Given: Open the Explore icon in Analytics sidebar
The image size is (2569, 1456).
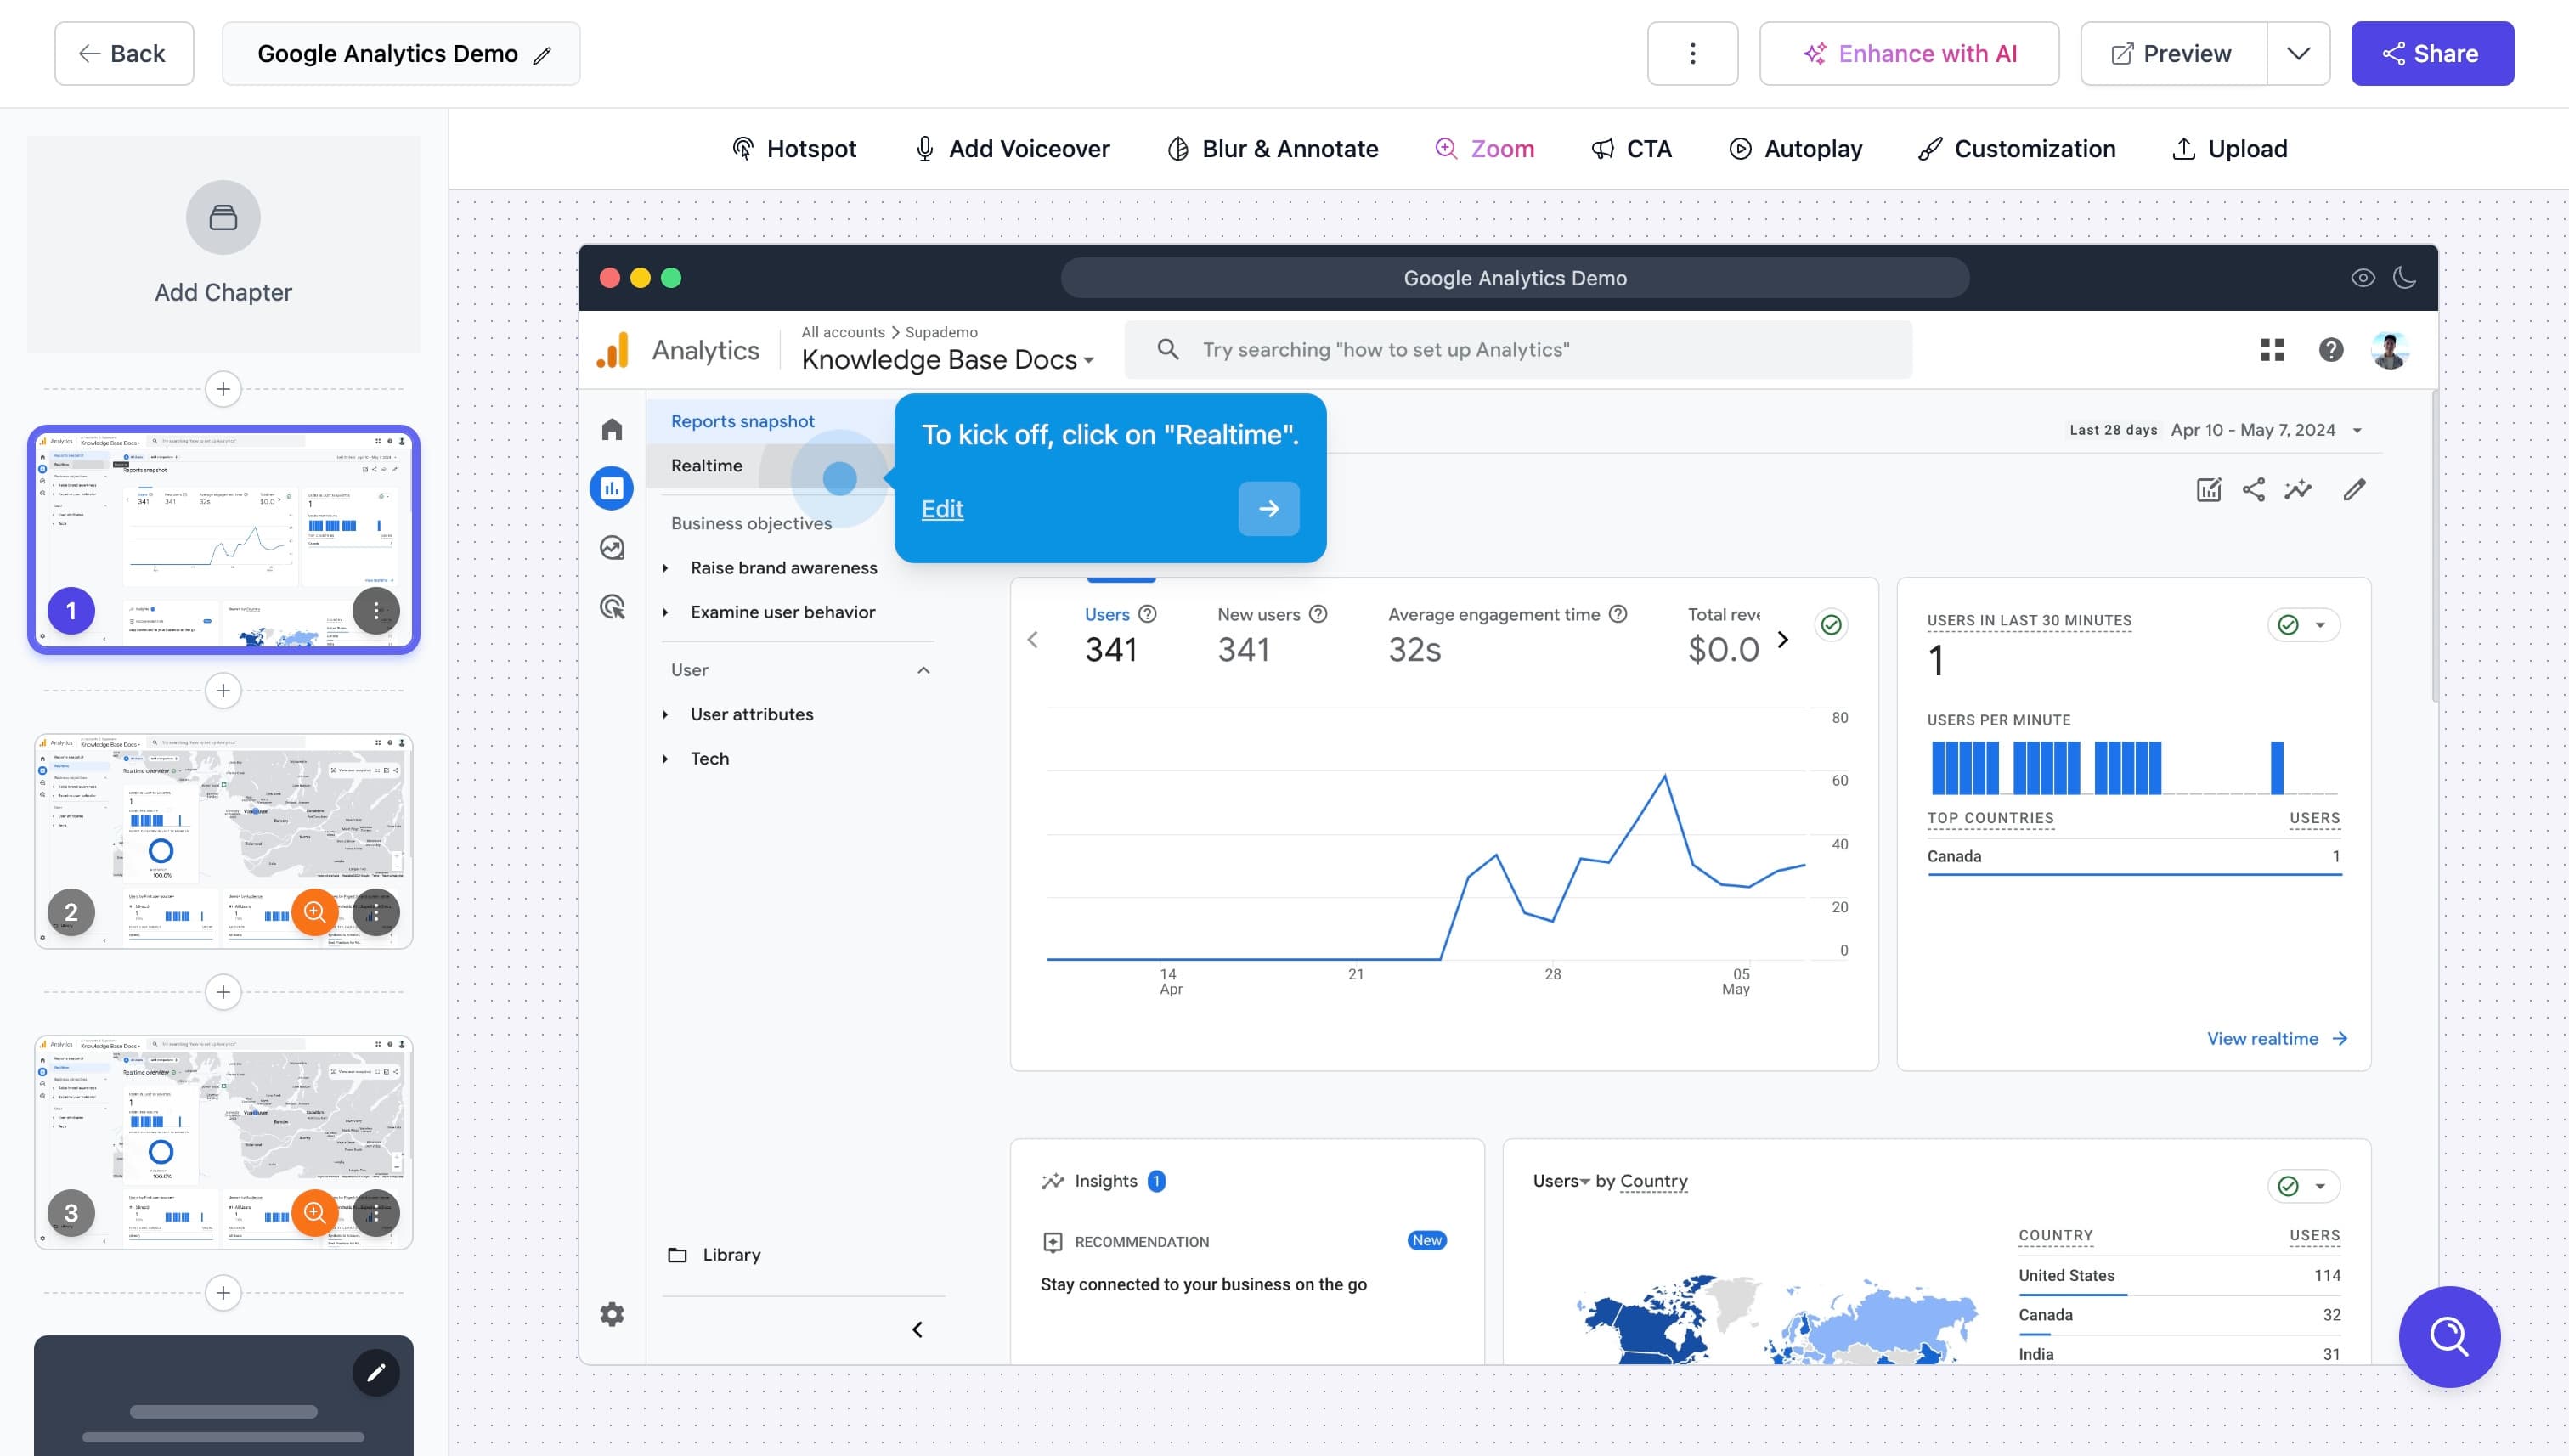Looking at the screenshot, I should tap(612, 547).
